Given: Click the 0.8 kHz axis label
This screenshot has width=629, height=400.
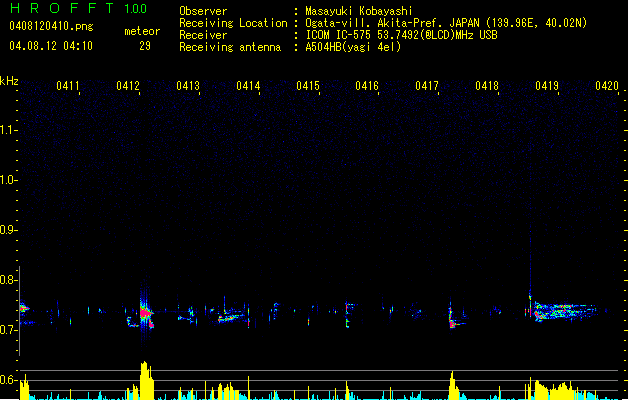Looking at the screenshot, I should click(x=8, y=279).
